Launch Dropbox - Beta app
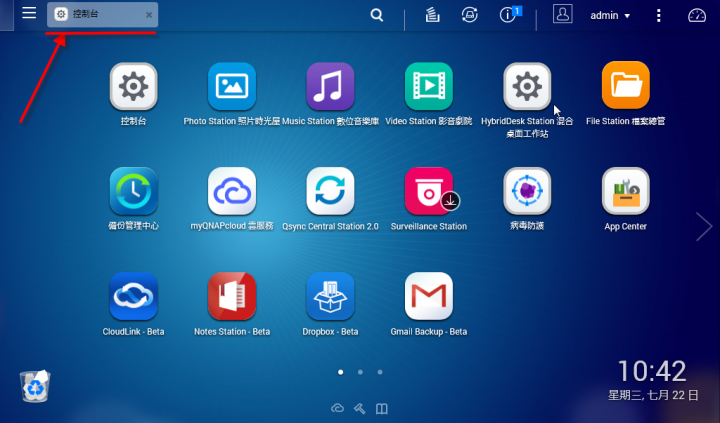Viewport: 720px width, 423px height. pos(330,296)
